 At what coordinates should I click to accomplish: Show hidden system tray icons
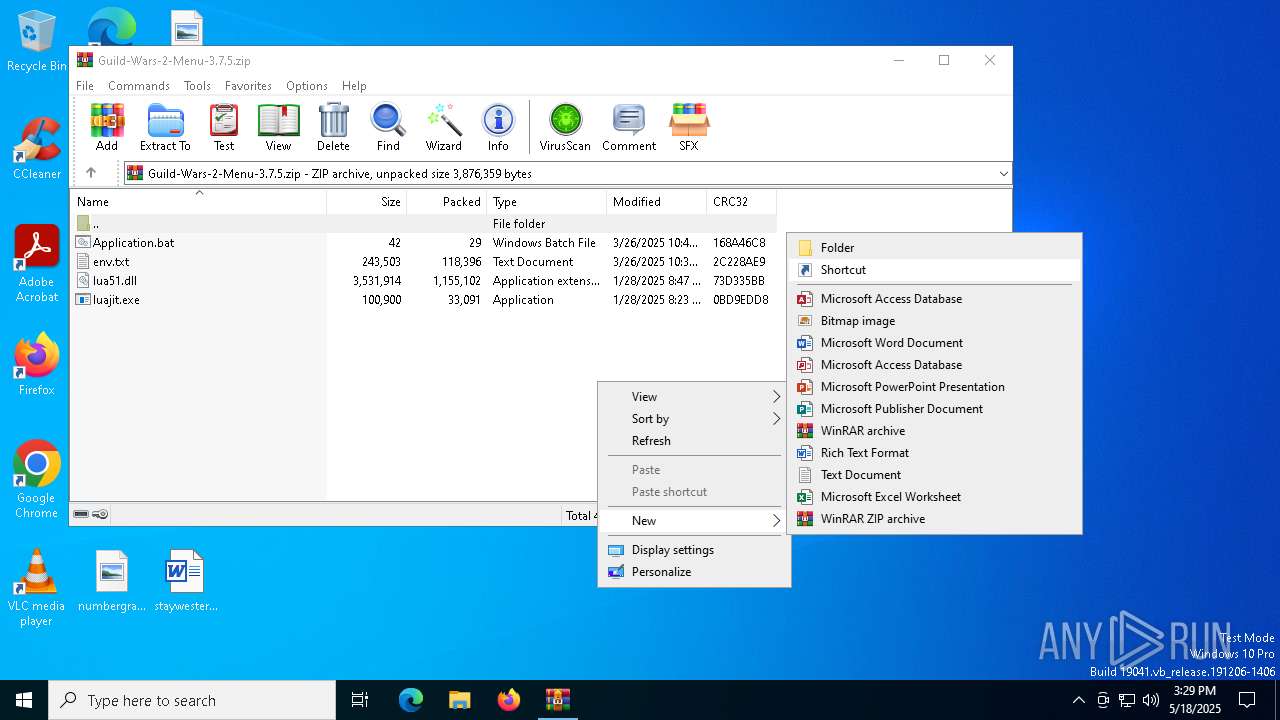pos(1078,700)
